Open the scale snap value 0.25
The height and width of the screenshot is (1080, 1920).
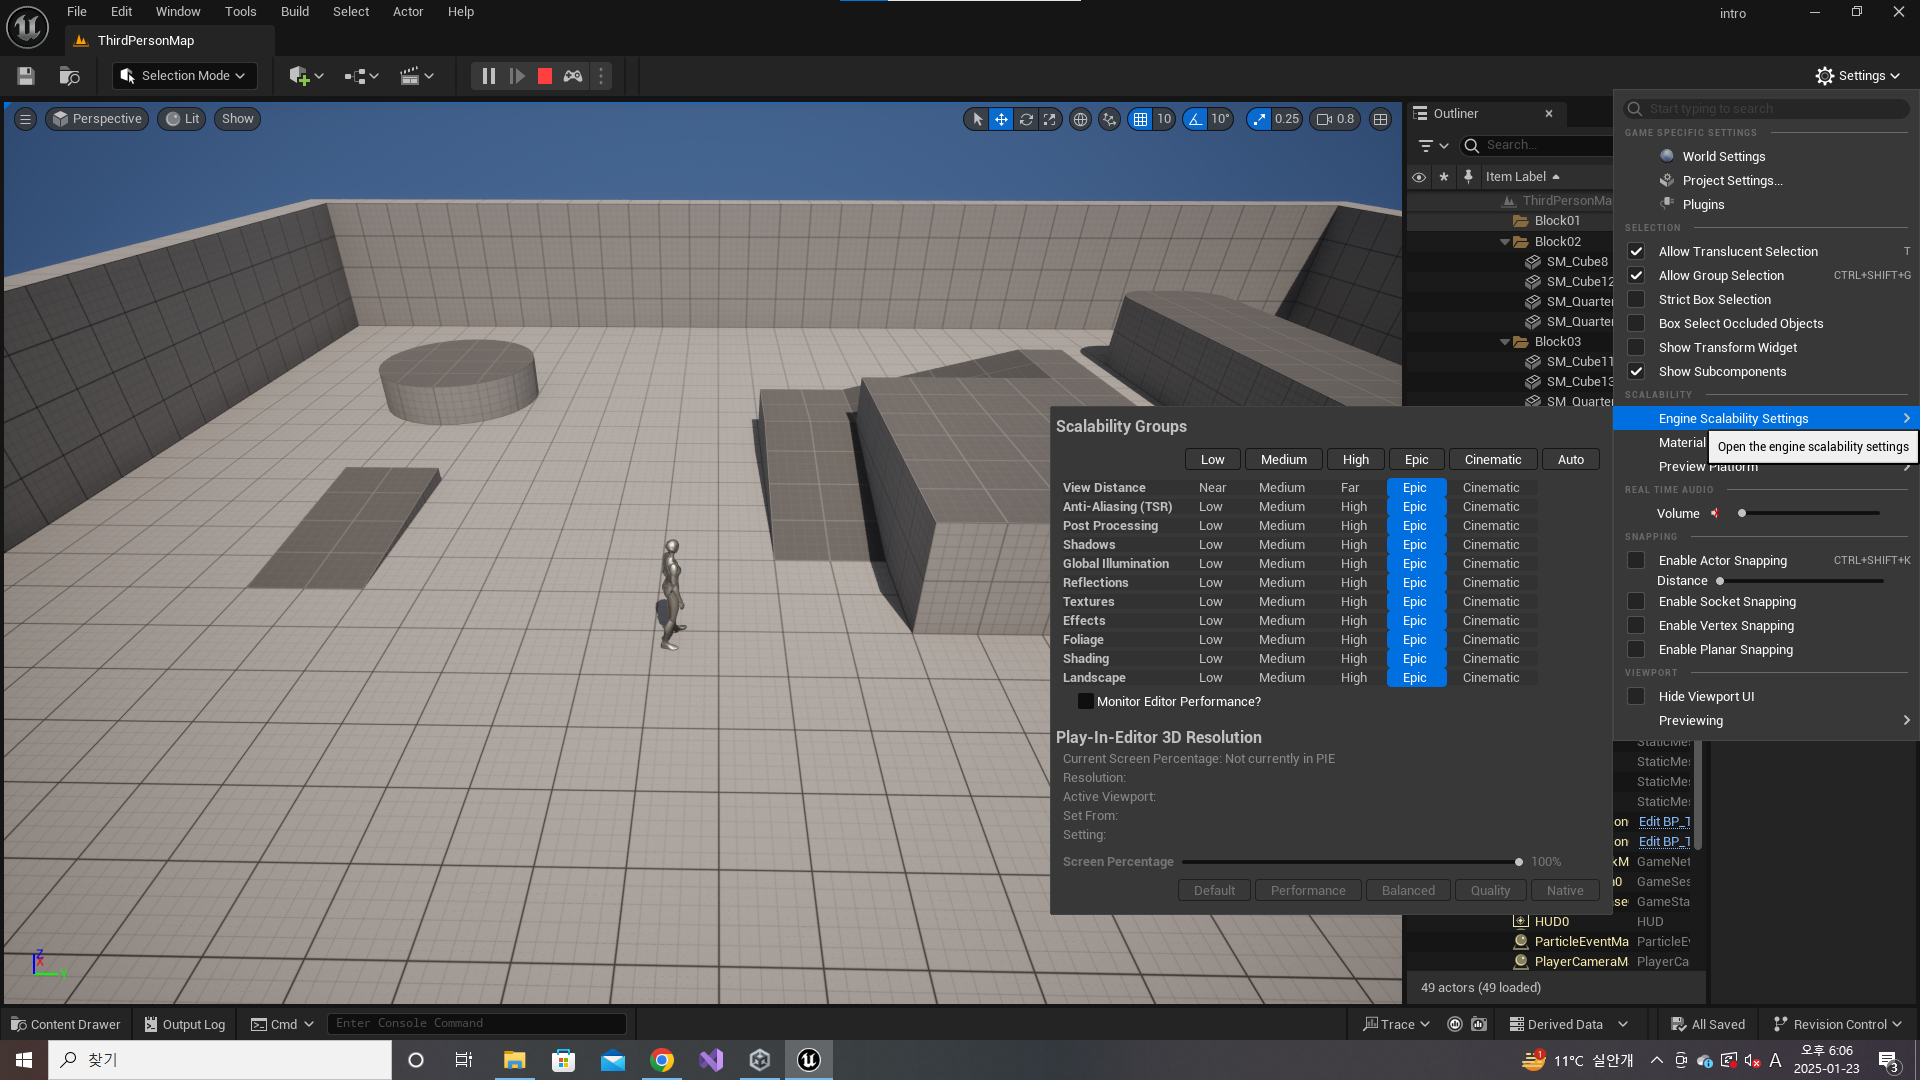(1287, 119)
